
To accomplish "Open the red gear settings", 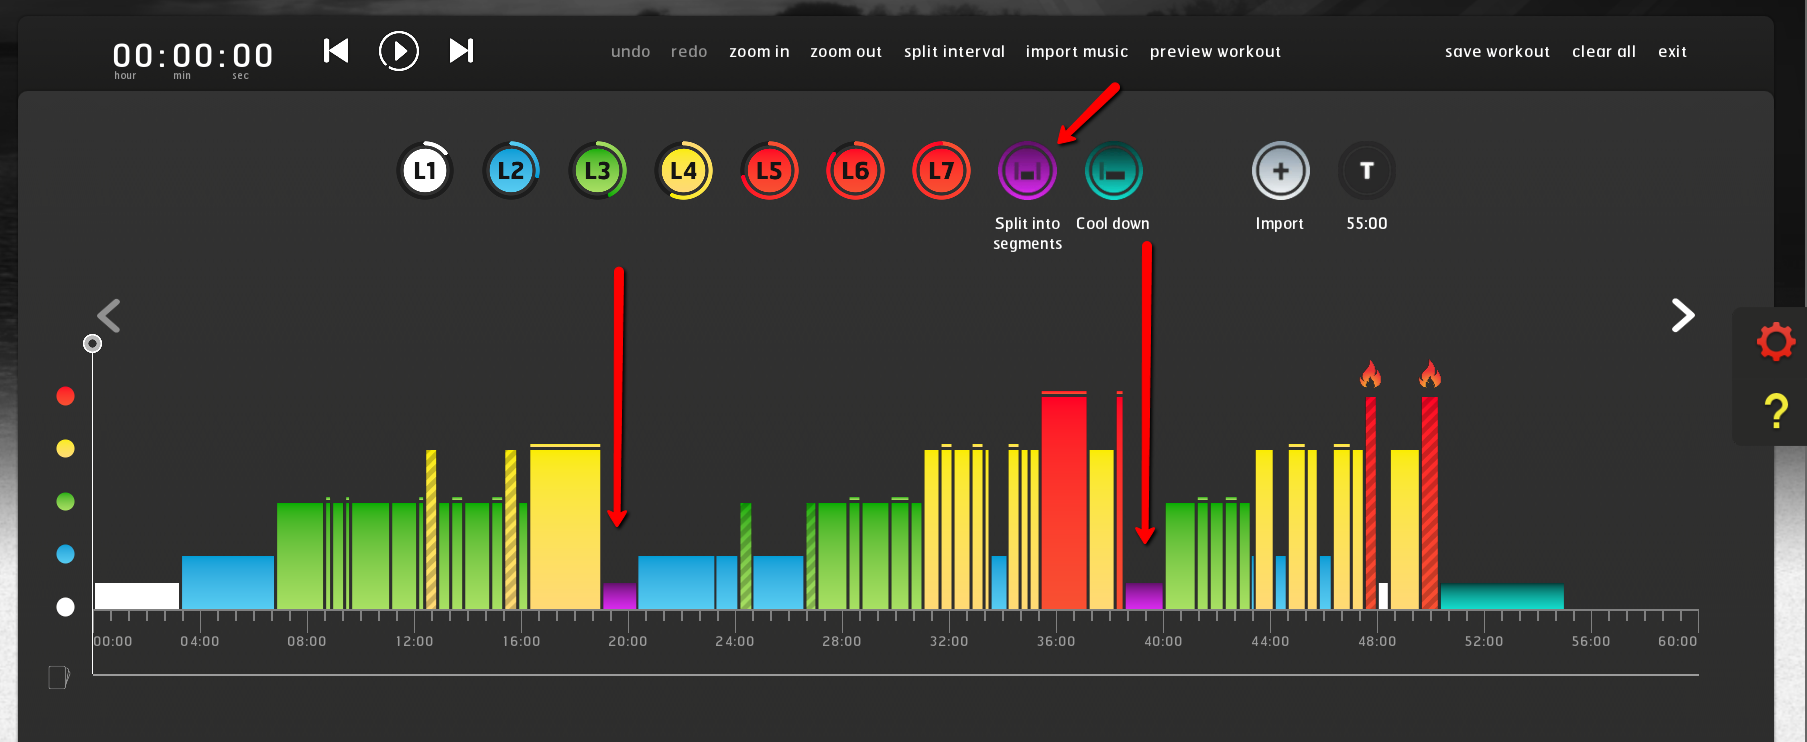I will point(1776,342).
